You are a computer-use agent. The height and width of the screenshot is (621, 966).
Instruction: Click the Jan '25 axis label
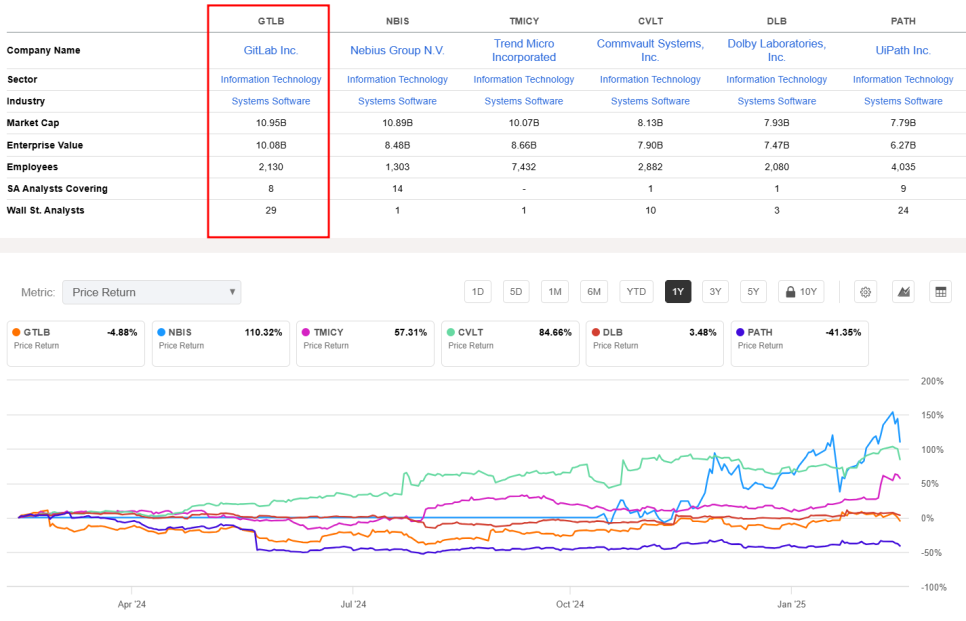[x=791, y=604]
